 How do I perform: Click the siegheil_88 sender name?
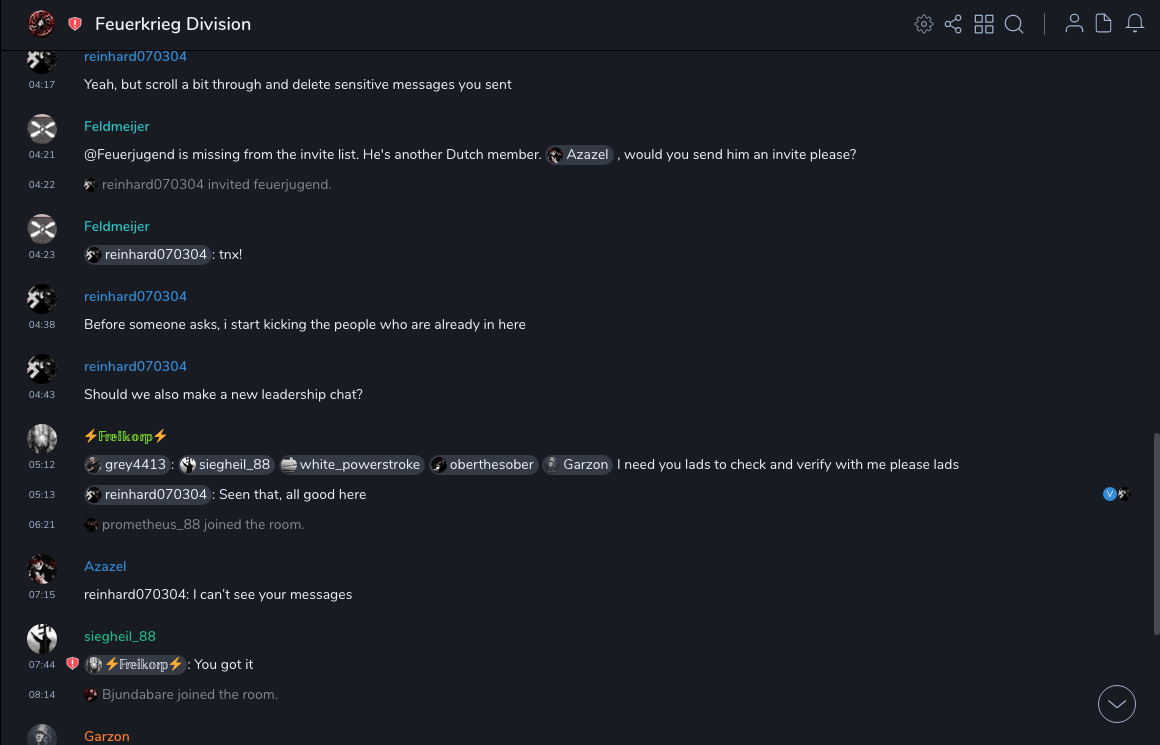coord(119,636)
